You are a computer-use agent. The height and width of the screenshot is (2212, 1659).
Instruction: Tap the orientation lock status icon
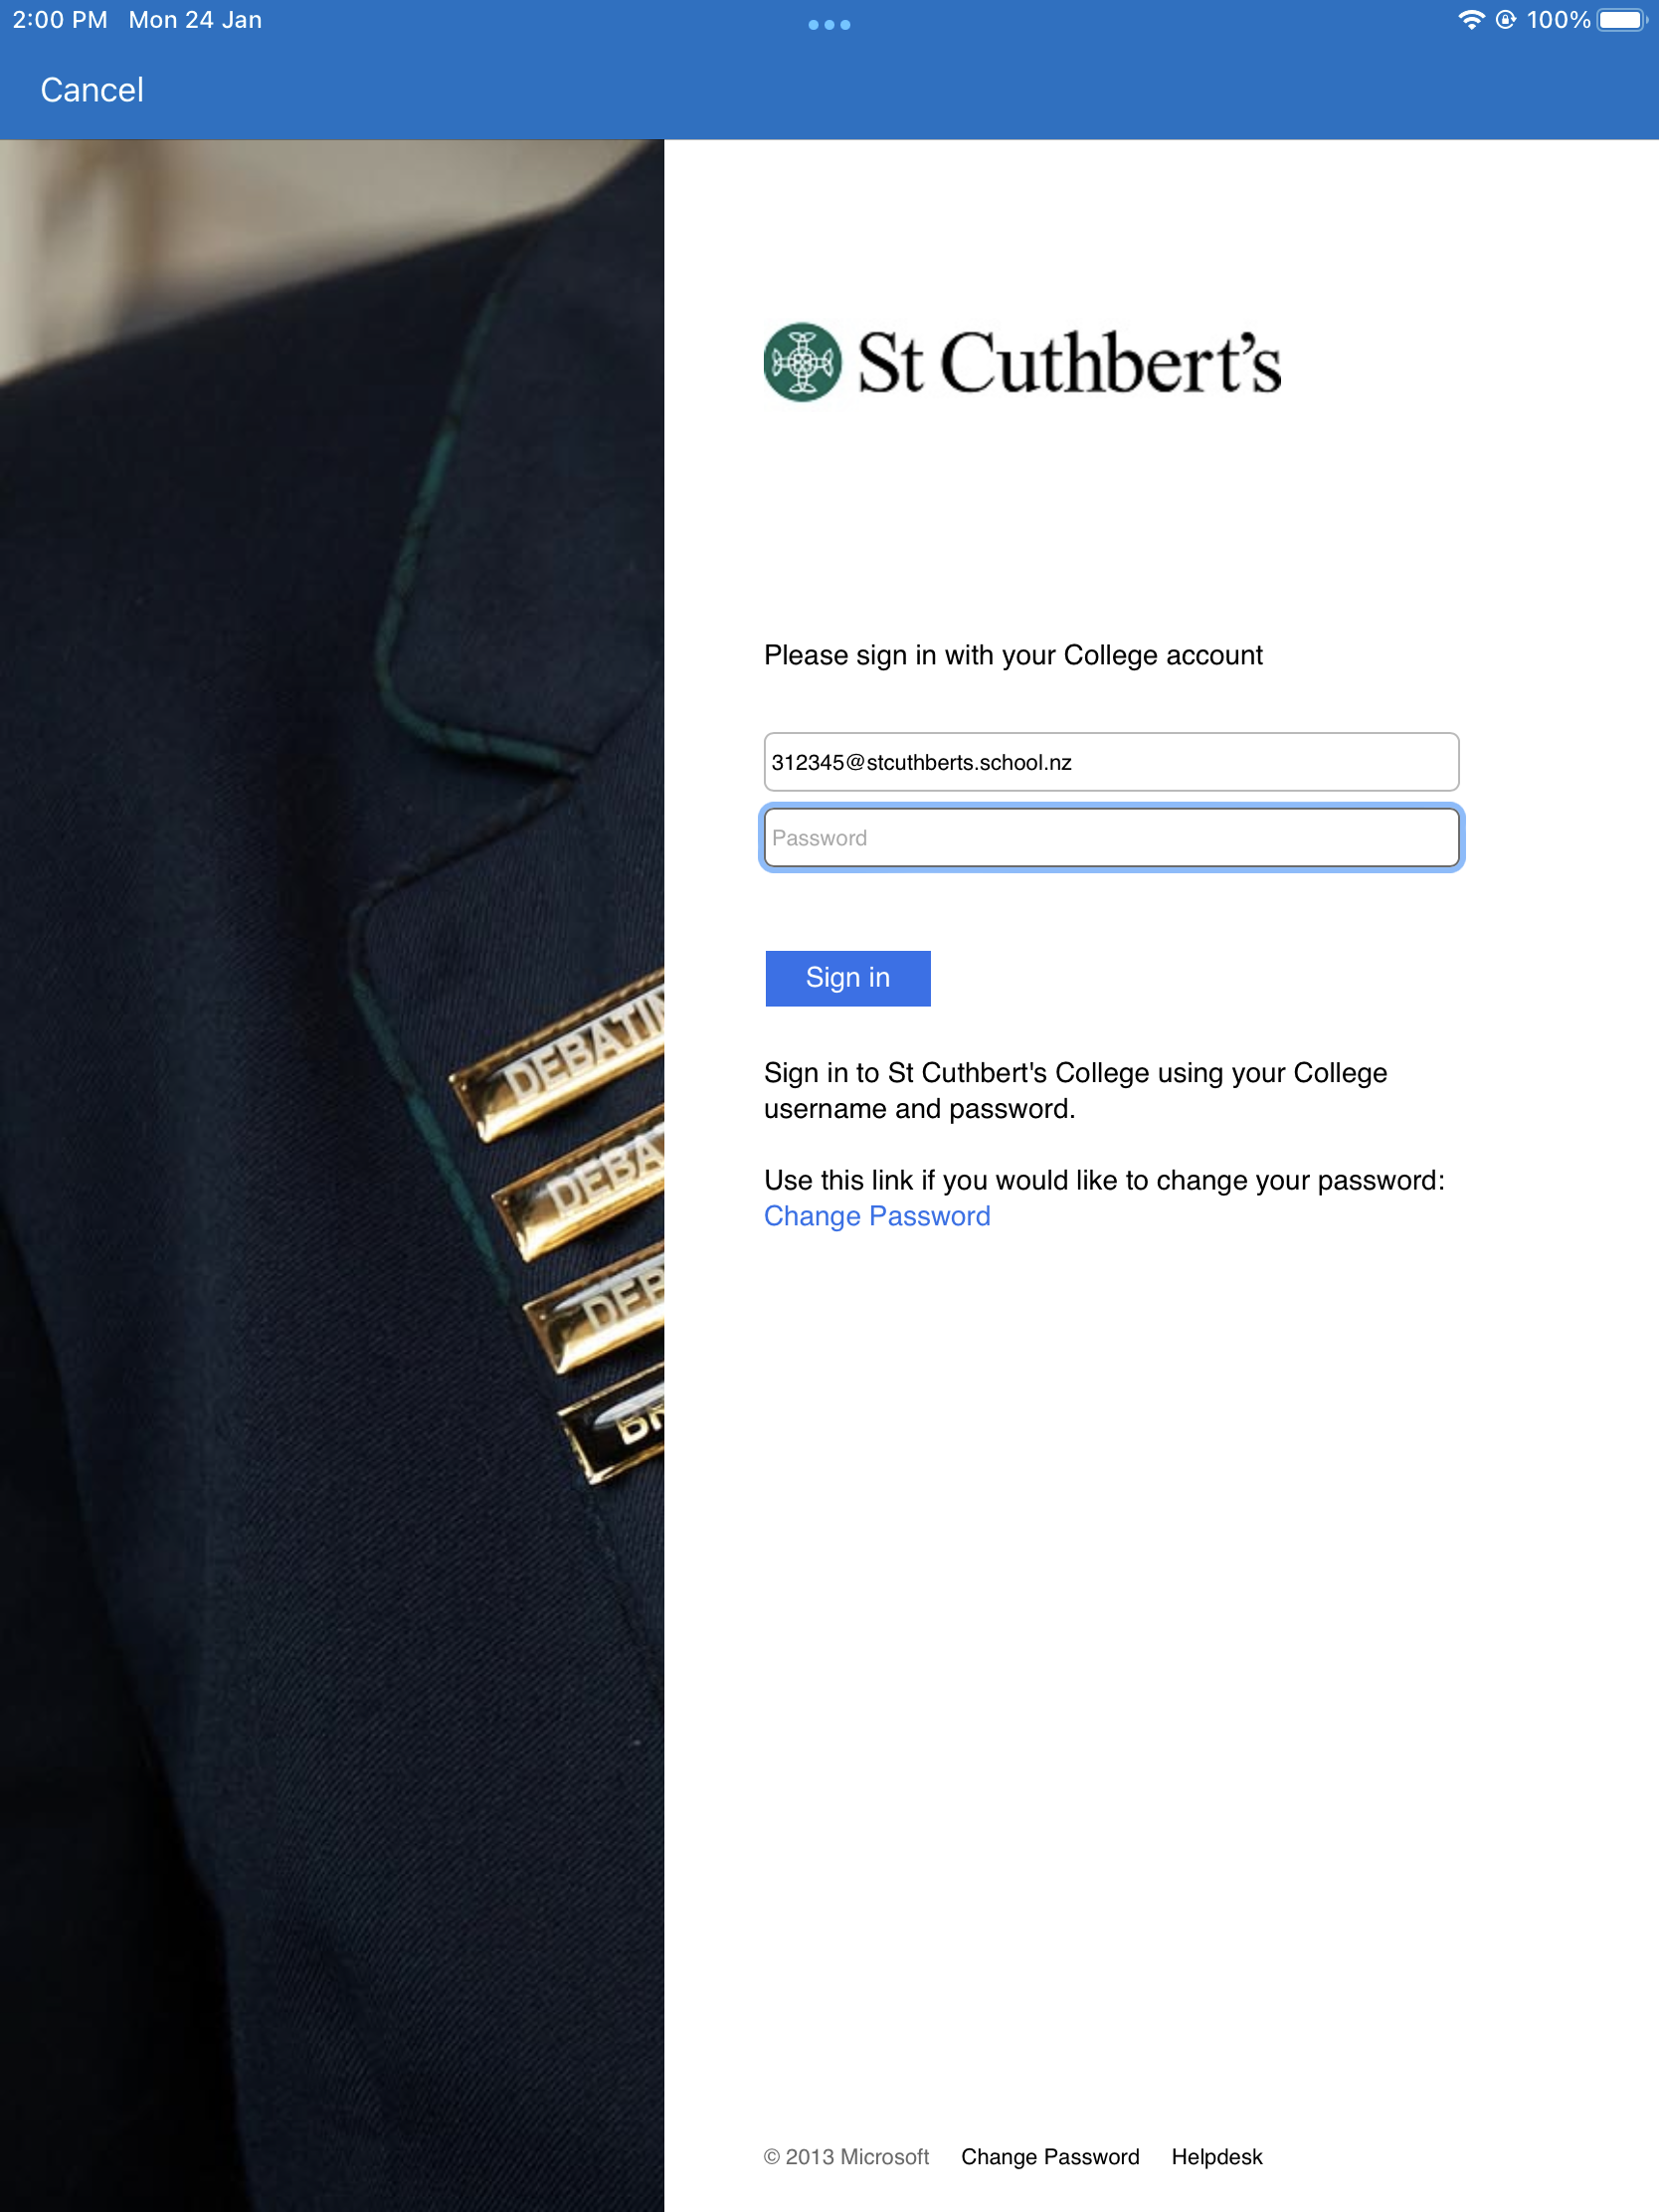[x=1505, y=20]
